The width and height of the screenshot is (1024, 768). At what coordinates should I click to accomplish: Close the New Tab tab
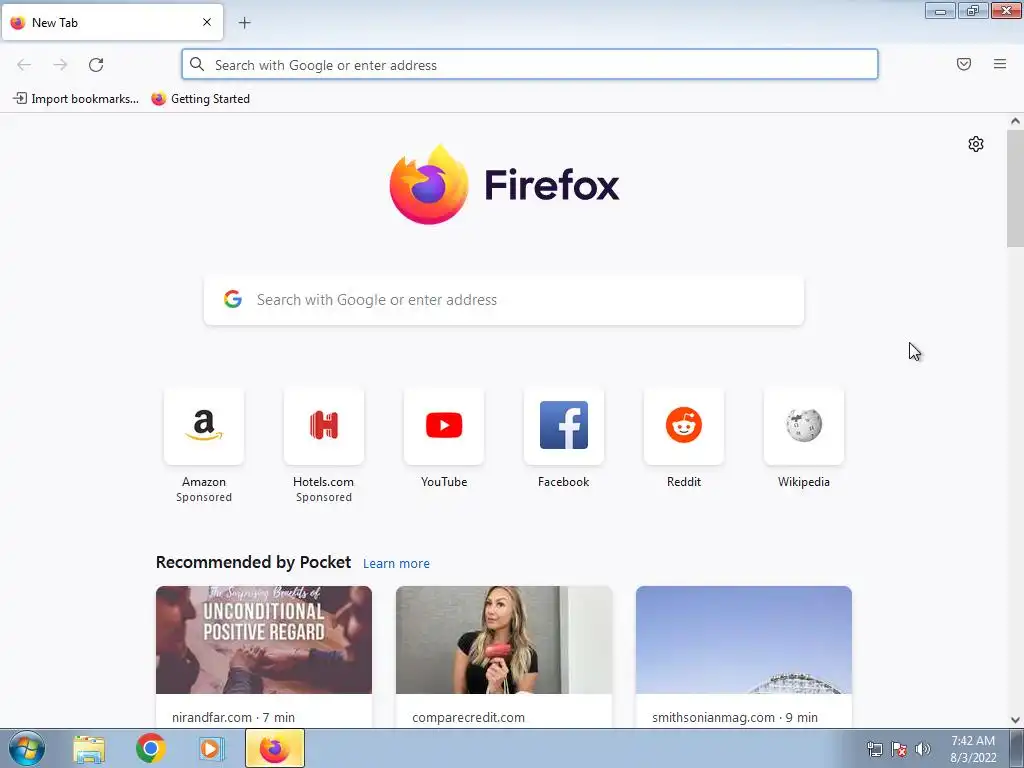[x=207, y=22]
